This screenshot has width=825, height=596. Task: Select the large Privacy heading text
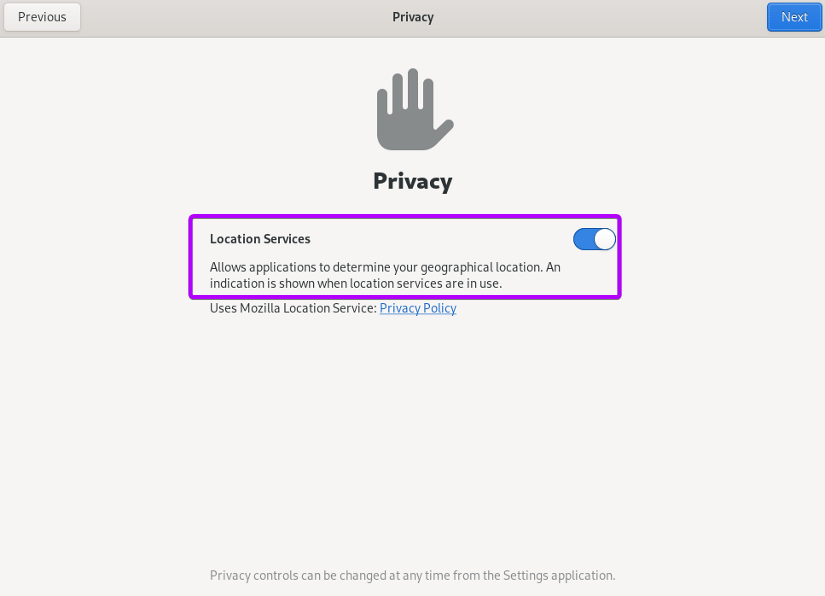[412, 181]
